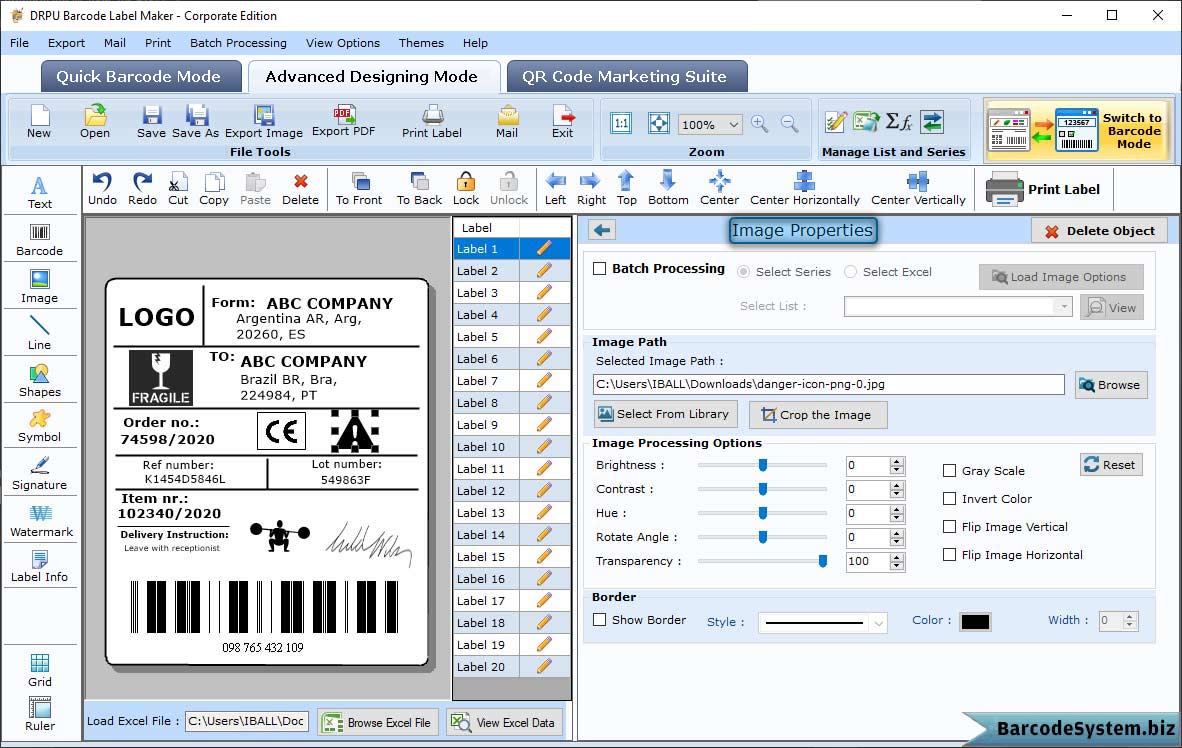Toggle the Ruler display

tap(40, 714)
